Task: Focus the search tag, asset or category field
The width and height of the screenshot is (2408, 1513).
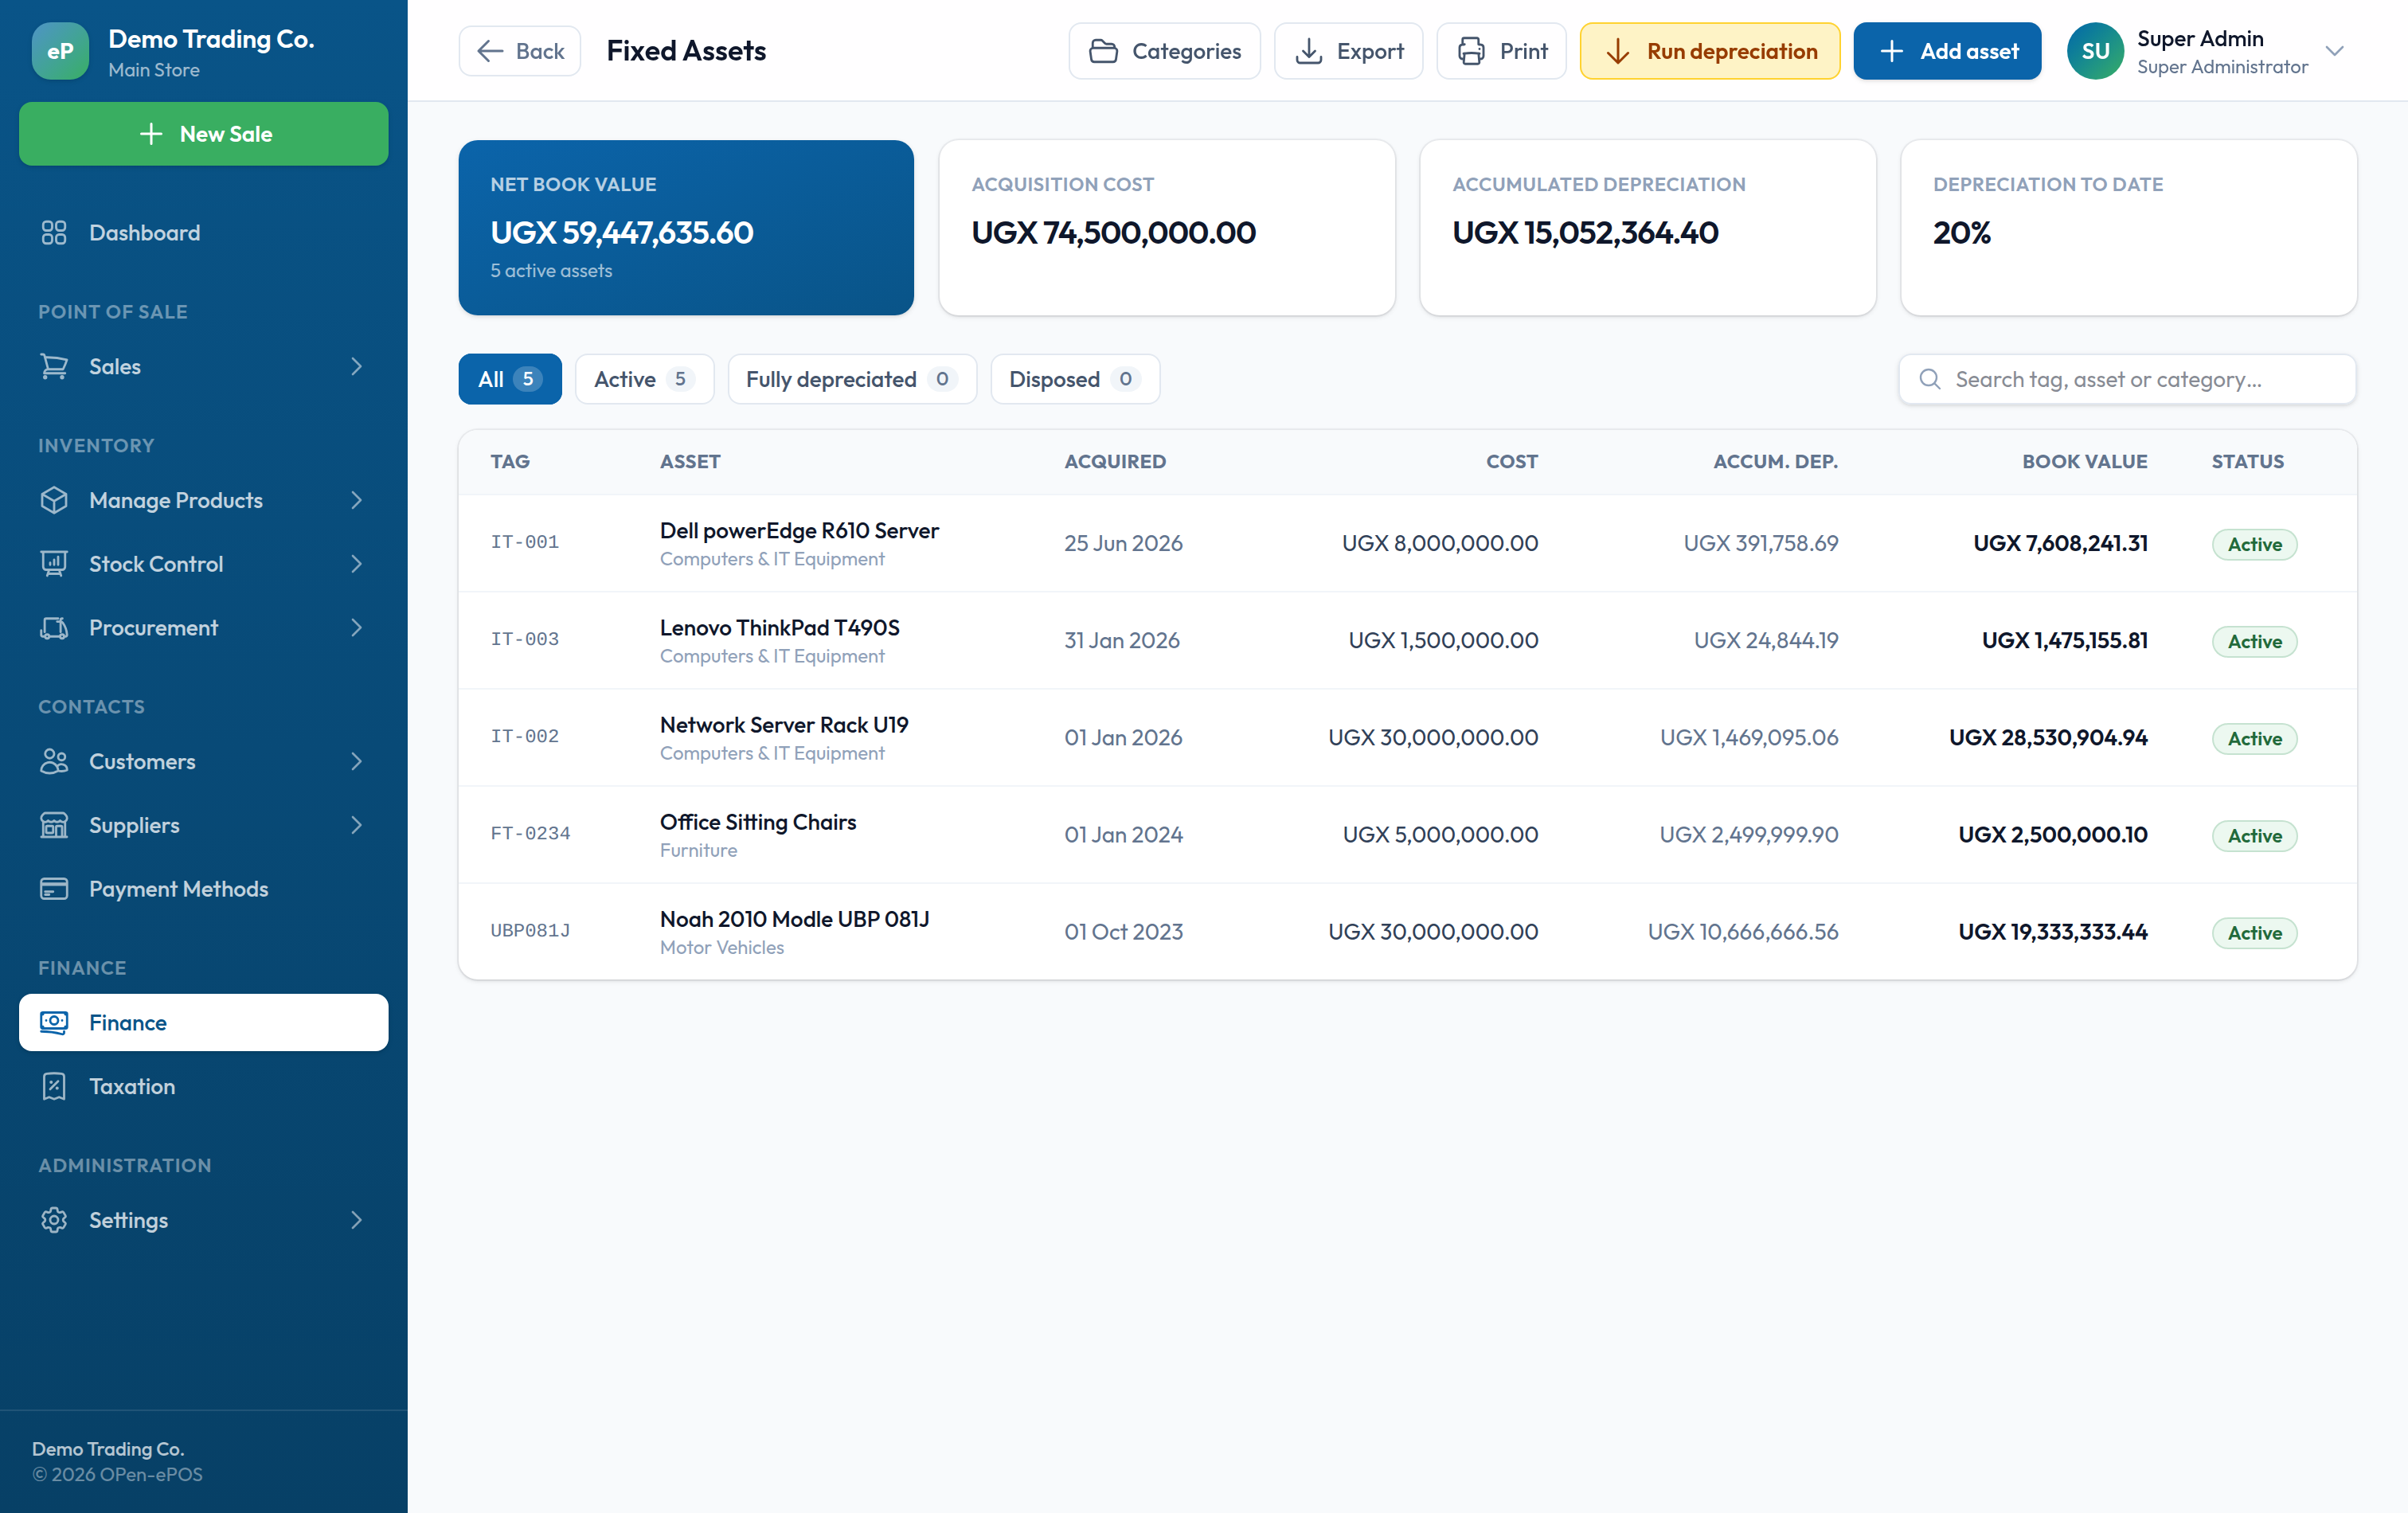Action: 2127,379
